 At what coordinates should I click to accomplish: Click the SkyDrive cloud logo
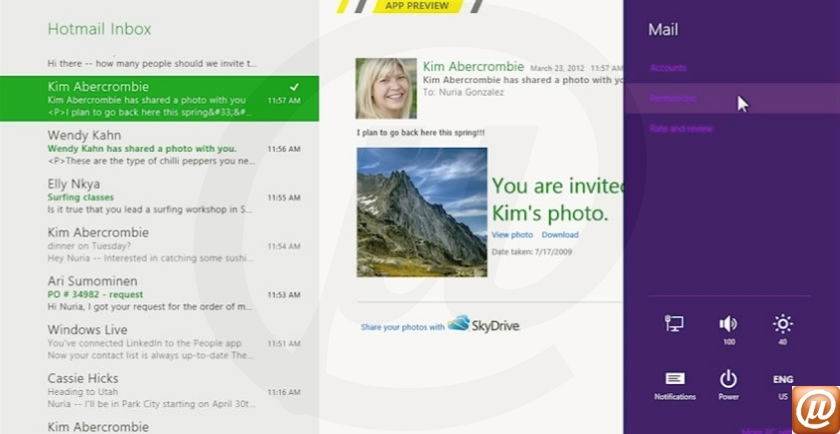pos(459,323)
